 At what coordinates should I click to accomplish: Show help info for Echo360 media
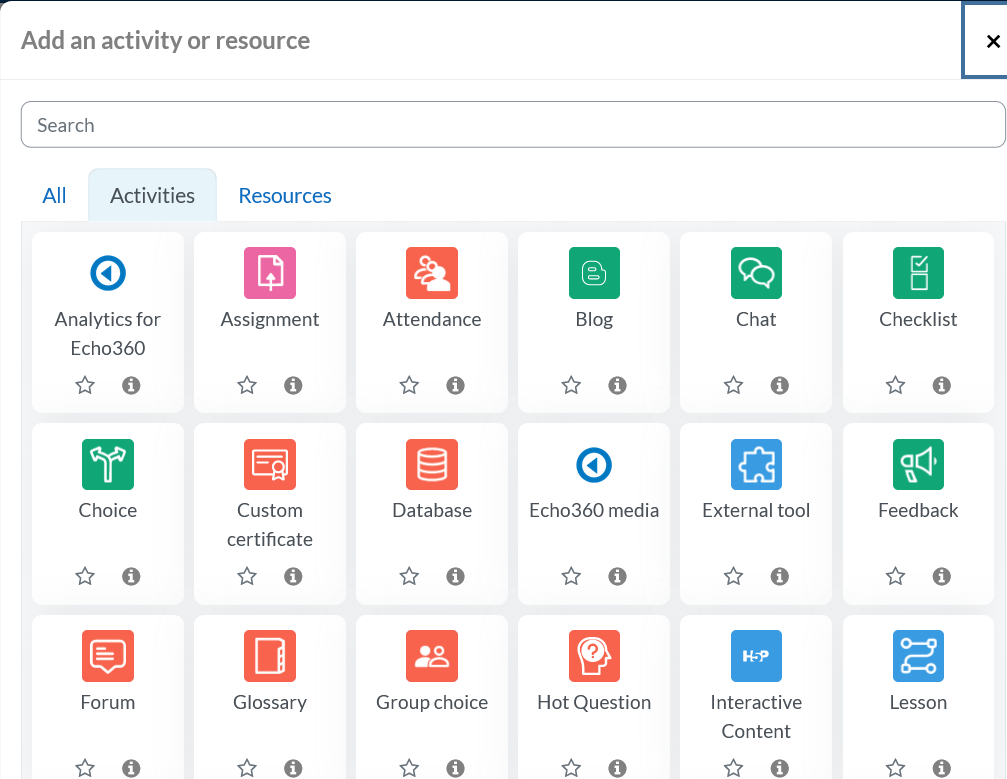617,576
